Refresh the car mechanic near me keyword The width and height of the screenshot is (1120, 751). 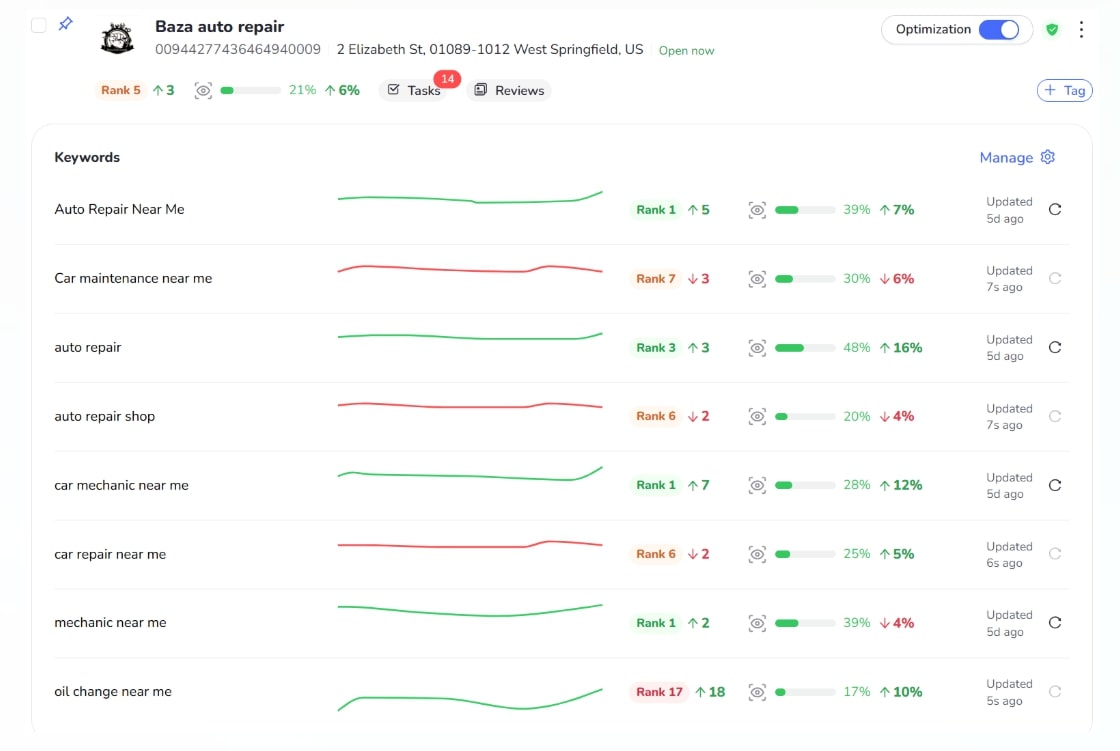1054,485
